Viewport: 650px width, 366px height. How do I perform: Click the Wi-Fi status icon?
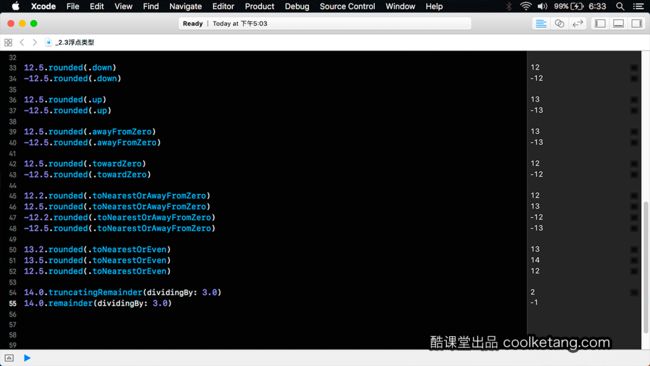pyautogui.click(x=526, y=6)
